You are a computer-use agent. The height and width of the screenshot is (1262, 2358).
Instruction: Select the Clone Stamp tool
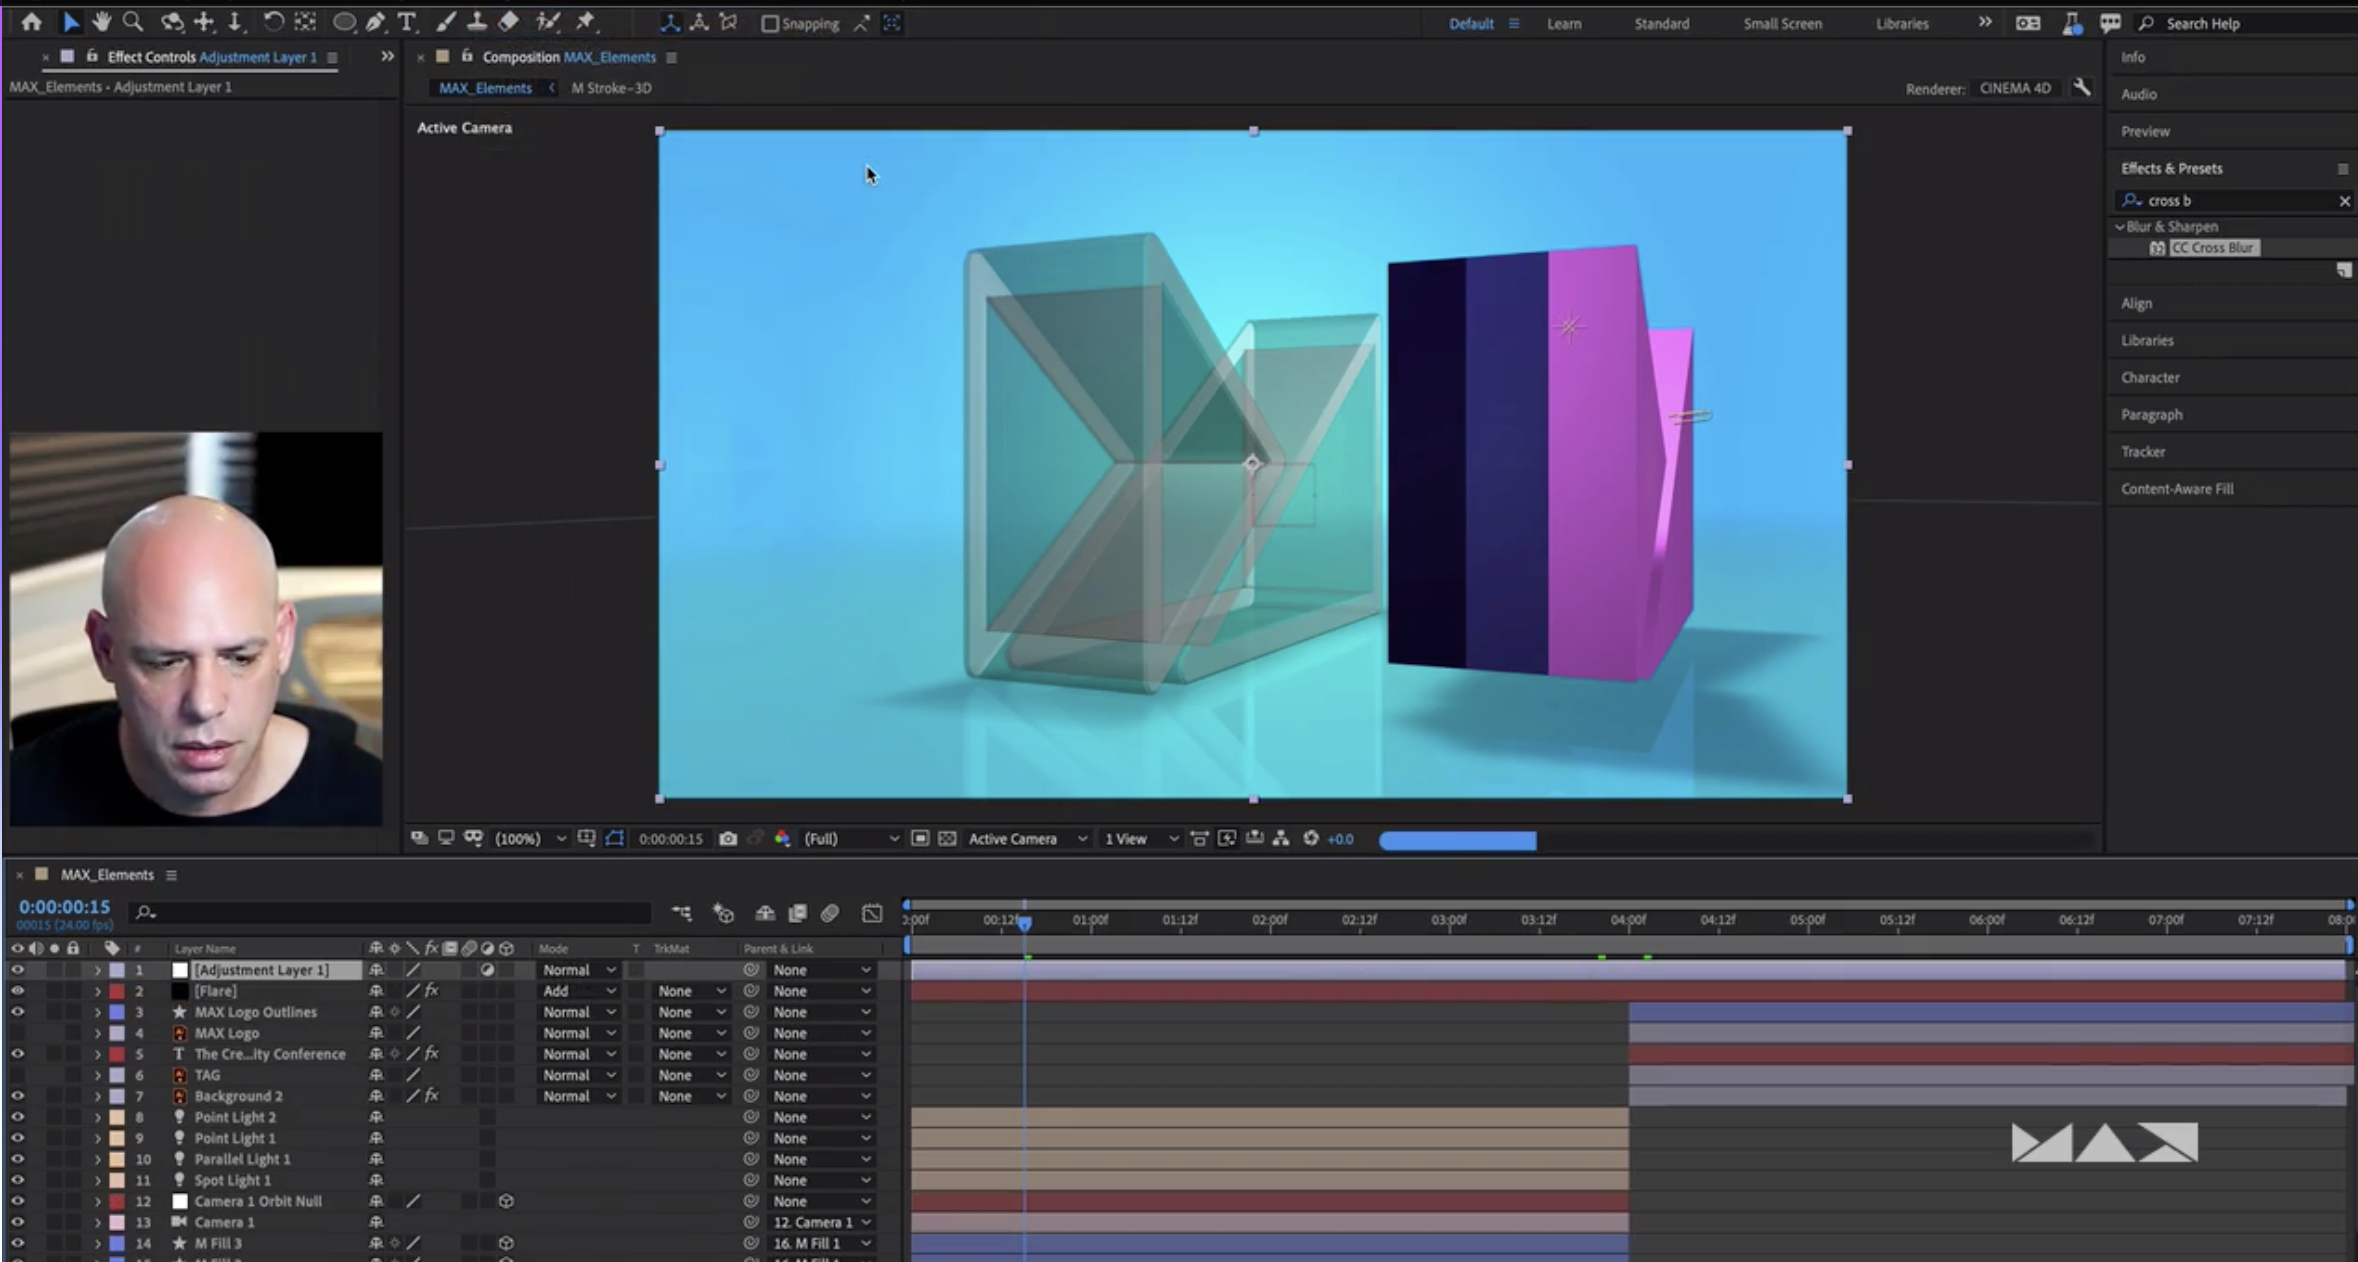478,21
